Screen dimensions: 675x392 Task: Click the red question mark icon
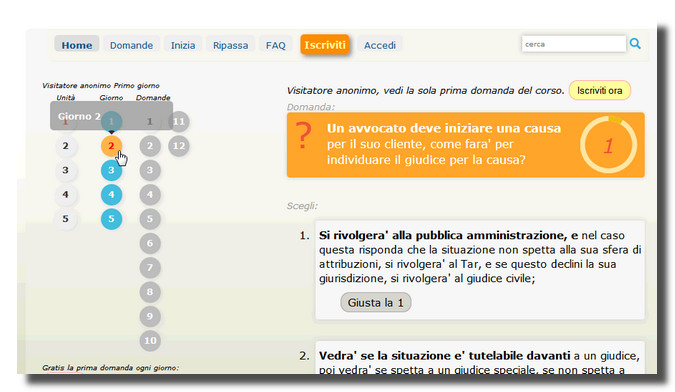[304, 136]
